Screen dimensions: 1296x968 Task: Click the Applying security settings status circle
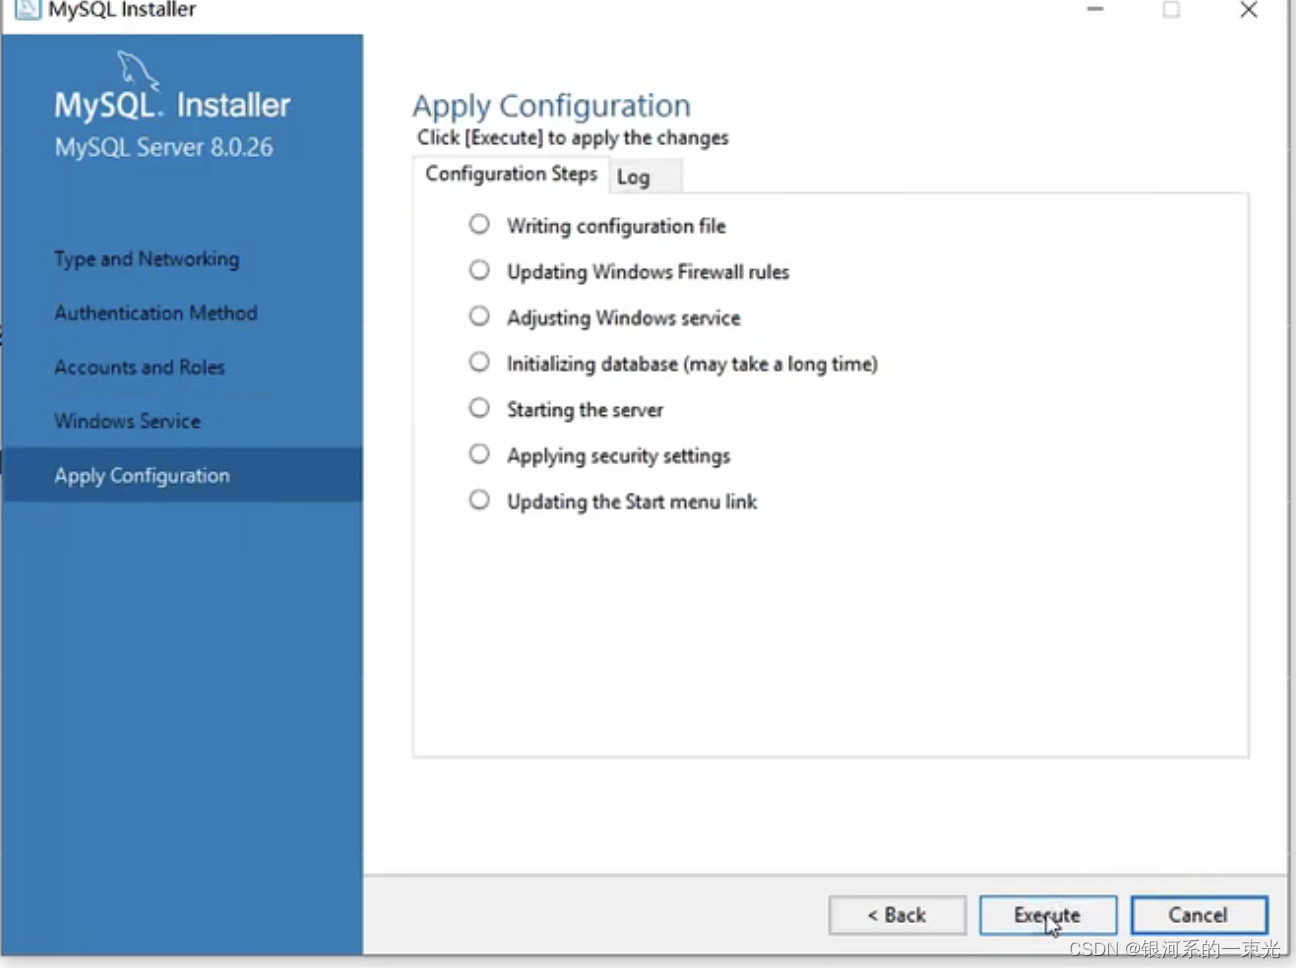480,454
